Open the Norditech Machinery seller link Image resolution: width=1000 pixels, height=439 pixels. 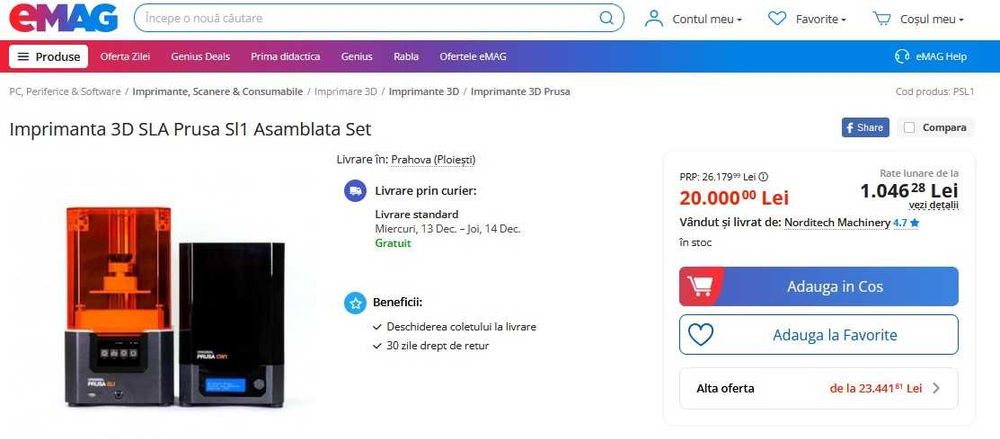(837, 223)
